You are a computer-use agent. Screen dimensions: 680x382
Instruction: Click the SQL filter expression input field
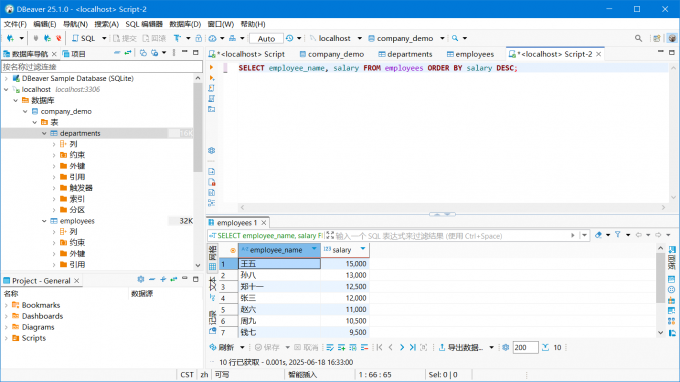pyautogui.click(x=451, y=235)
